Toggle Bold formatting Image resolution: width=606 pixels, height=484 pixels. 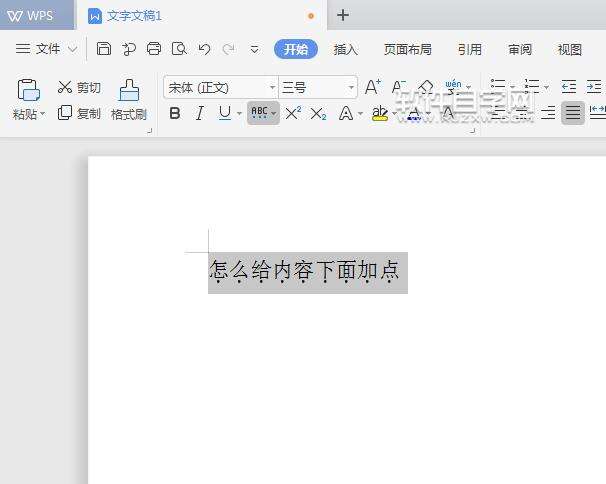(175, 114)
